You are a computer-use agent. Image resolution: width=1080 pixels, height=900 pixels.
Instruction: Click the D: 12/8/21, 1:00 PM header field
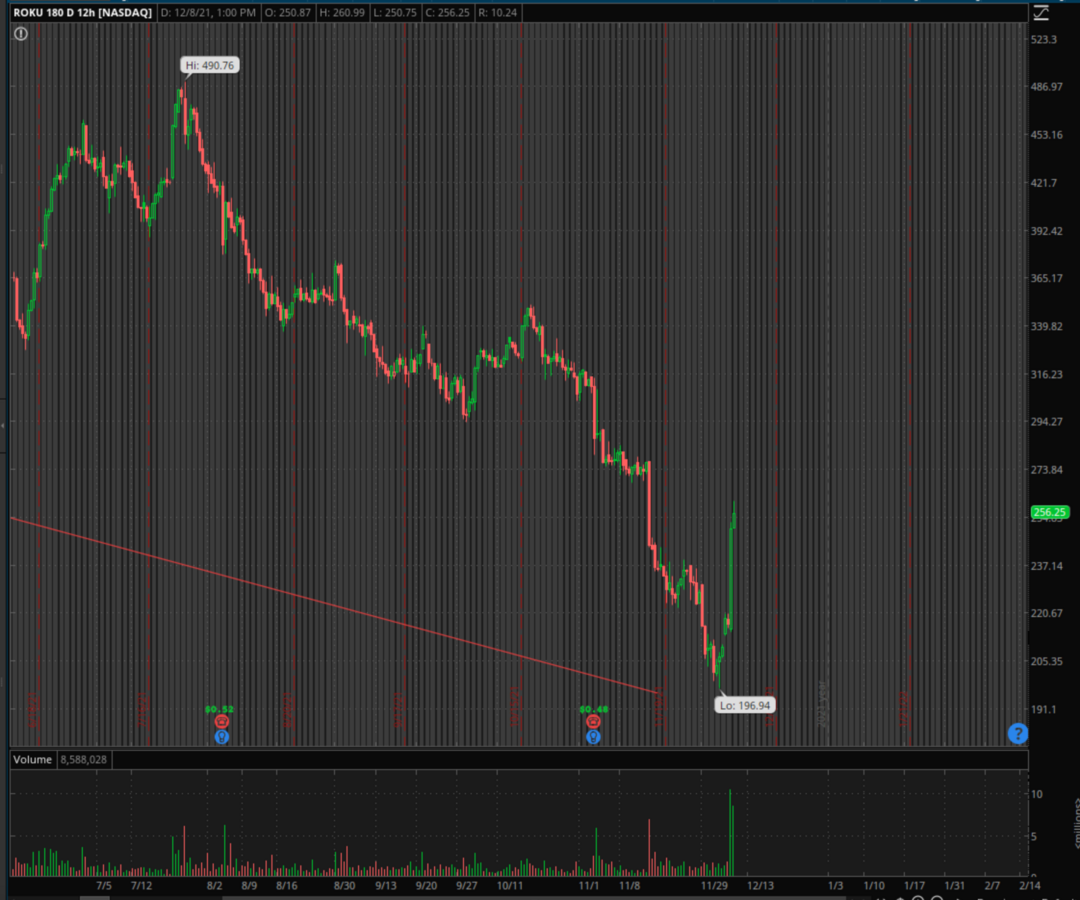208,12
